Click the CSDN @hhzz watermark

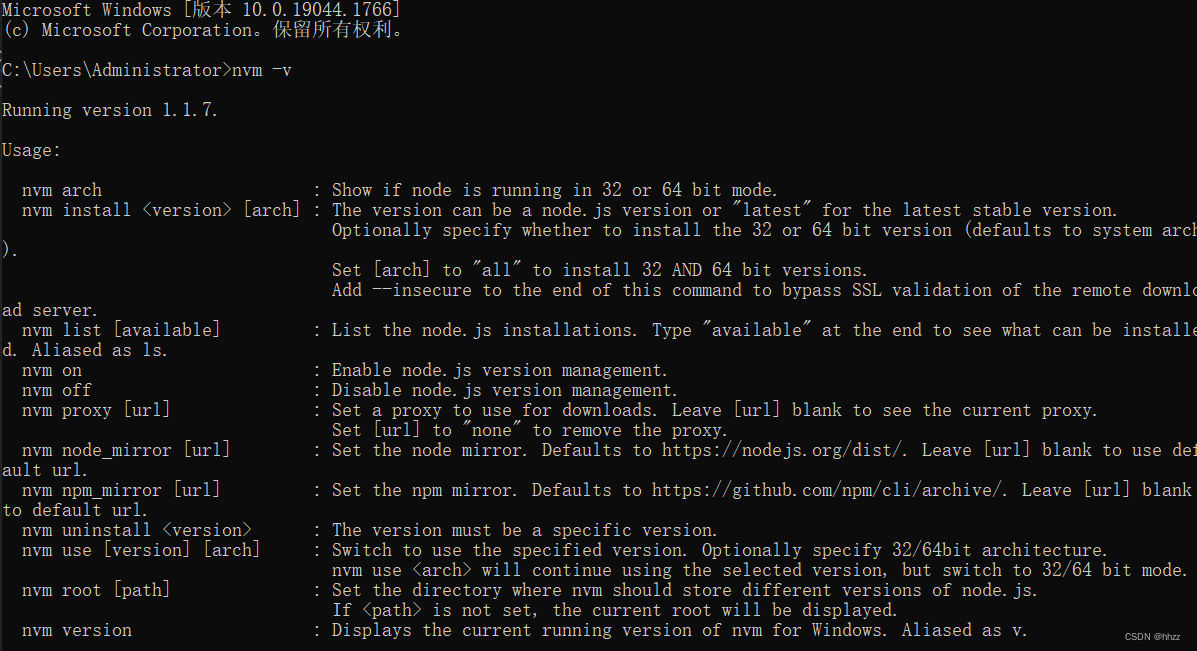(x=1152, y=636)
